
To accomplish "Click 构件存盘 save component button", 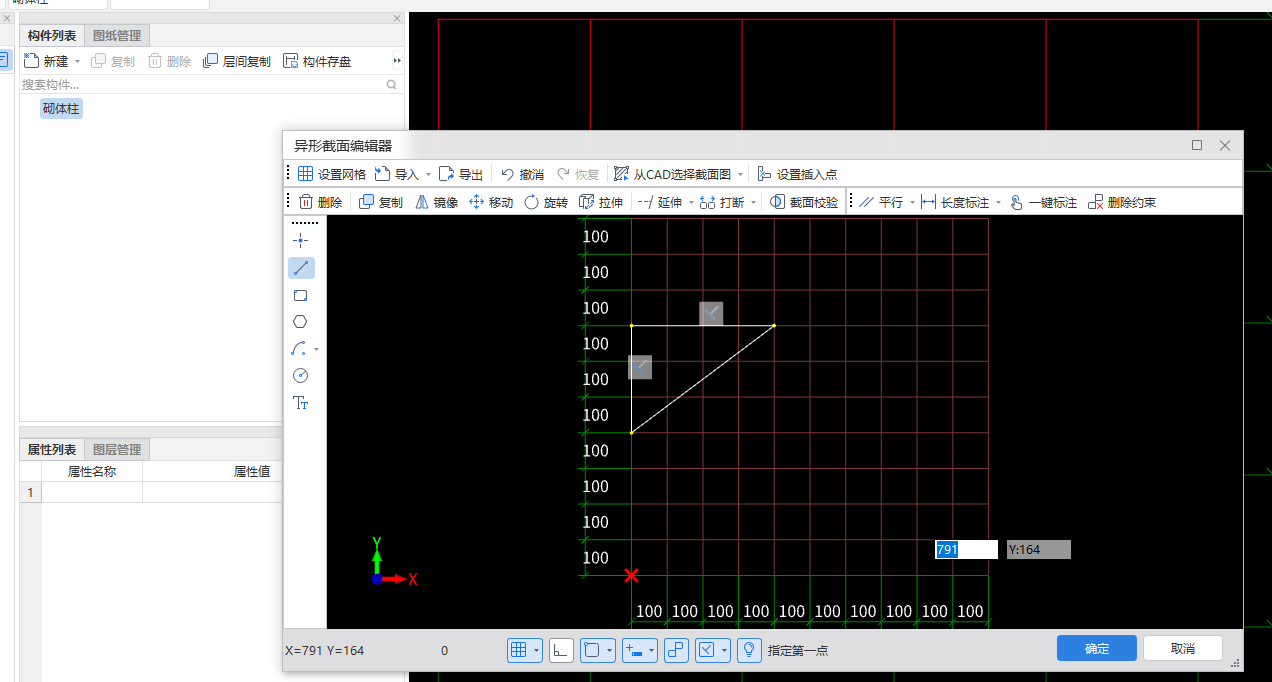I will (317, 61).
